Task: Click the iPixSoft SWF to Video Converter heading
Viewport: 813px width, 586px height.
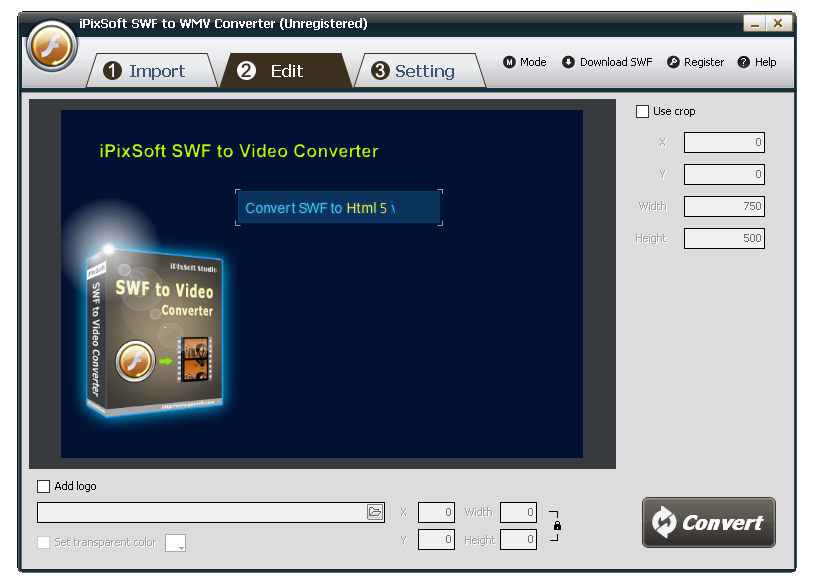Action: point(239,151)
